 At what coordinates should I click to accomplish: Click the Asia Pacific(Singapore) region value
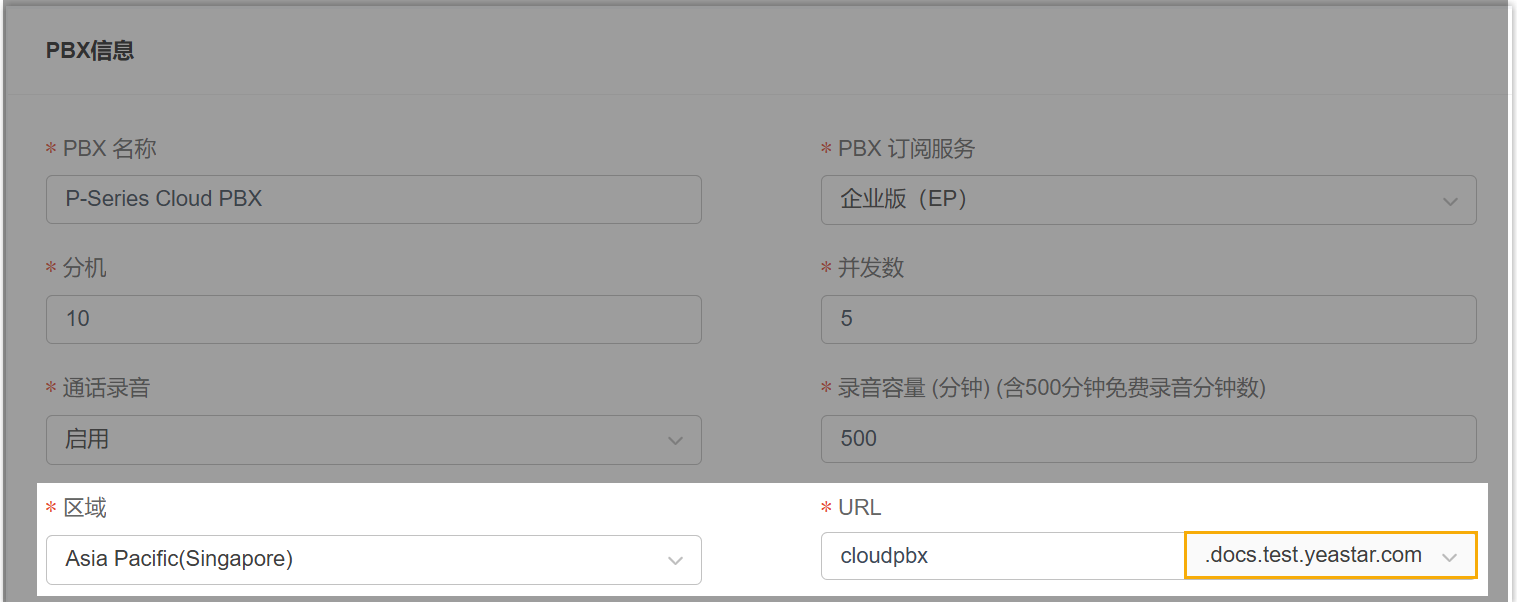pos(180,559)
